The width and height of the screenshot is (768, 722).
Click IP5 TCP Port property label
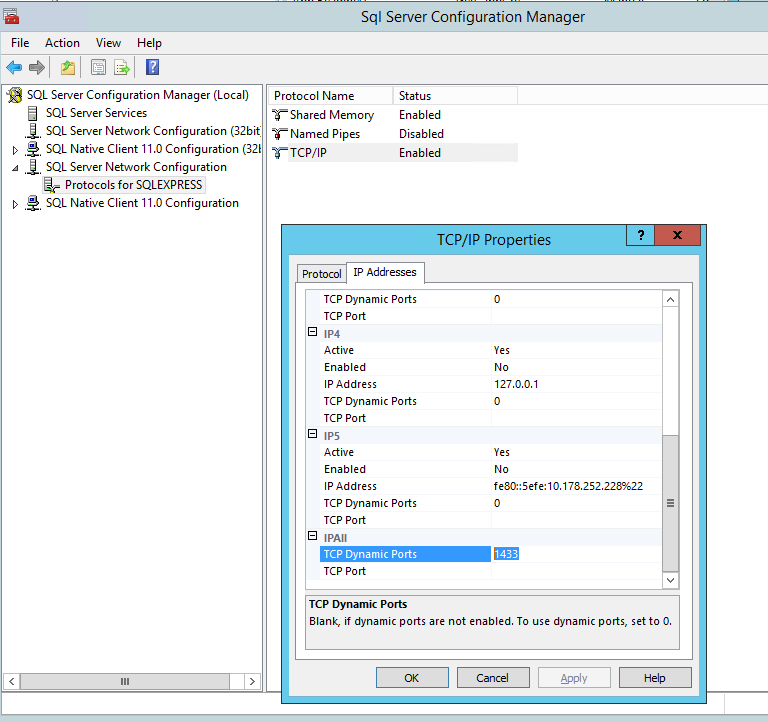pos(344,520)
